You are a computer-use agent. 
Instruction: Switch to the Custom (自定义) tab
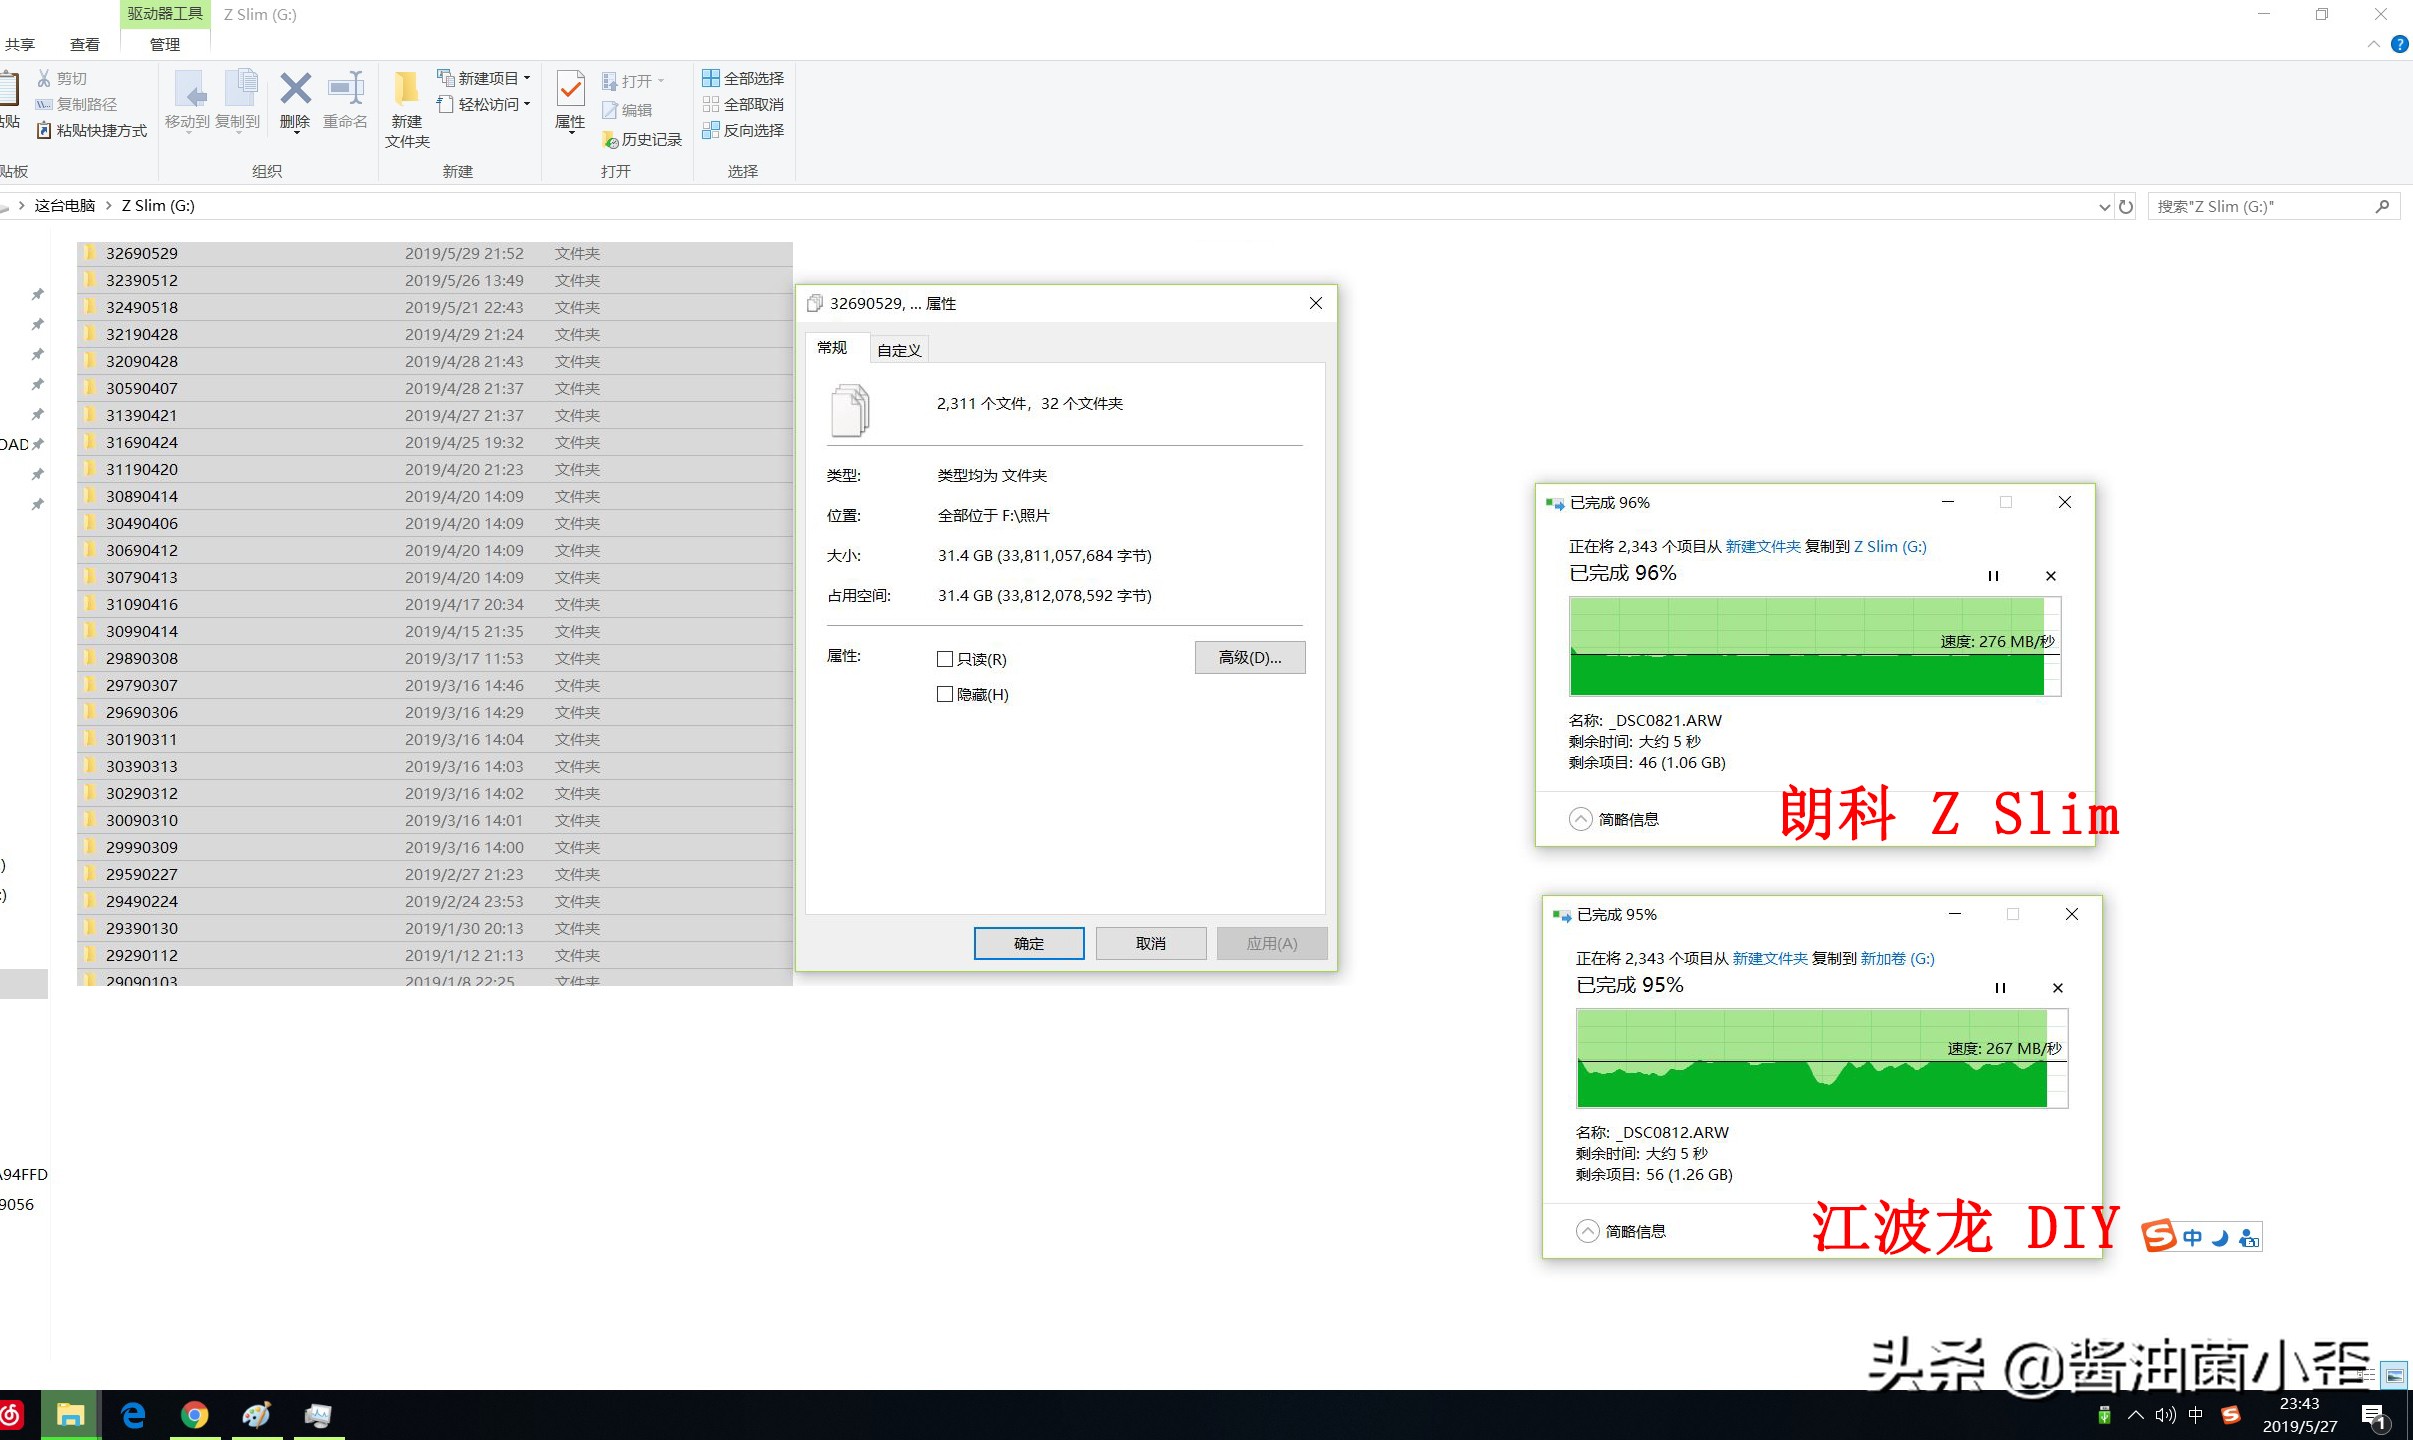coord(899,350)
